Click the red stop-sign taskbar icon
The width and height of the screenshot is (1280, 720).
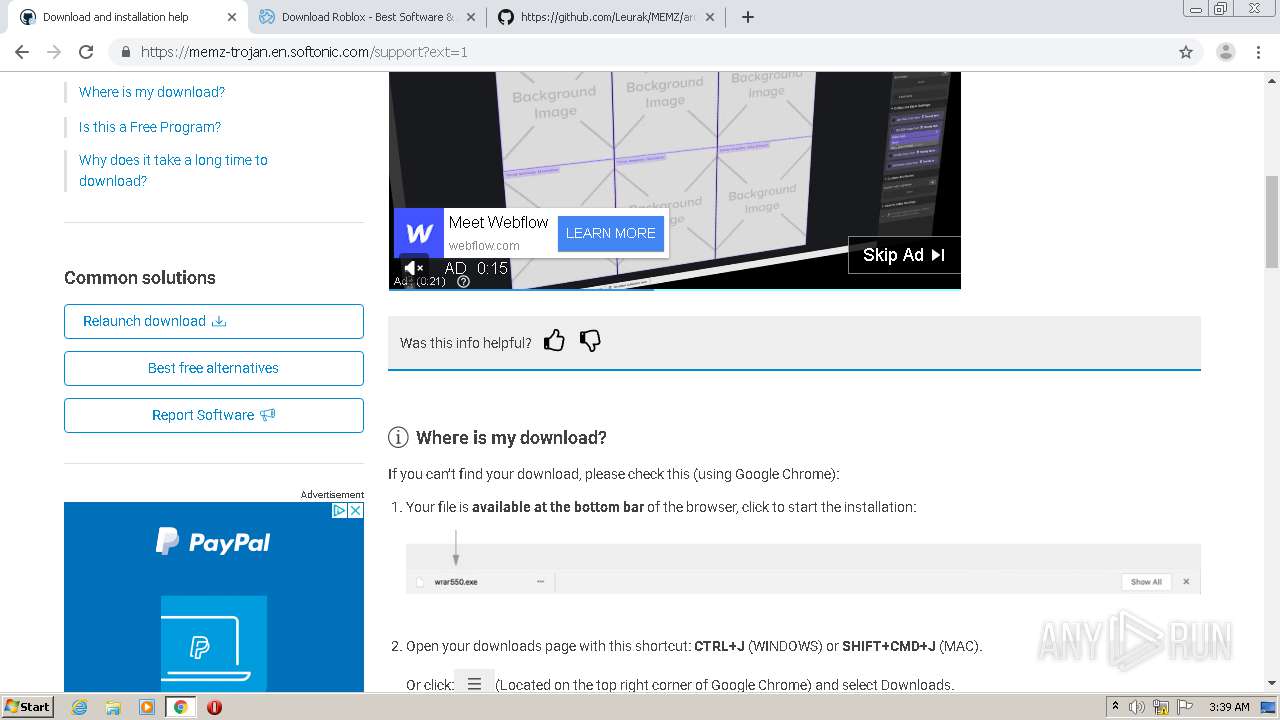pyautogui.click(x=214, y=707)
